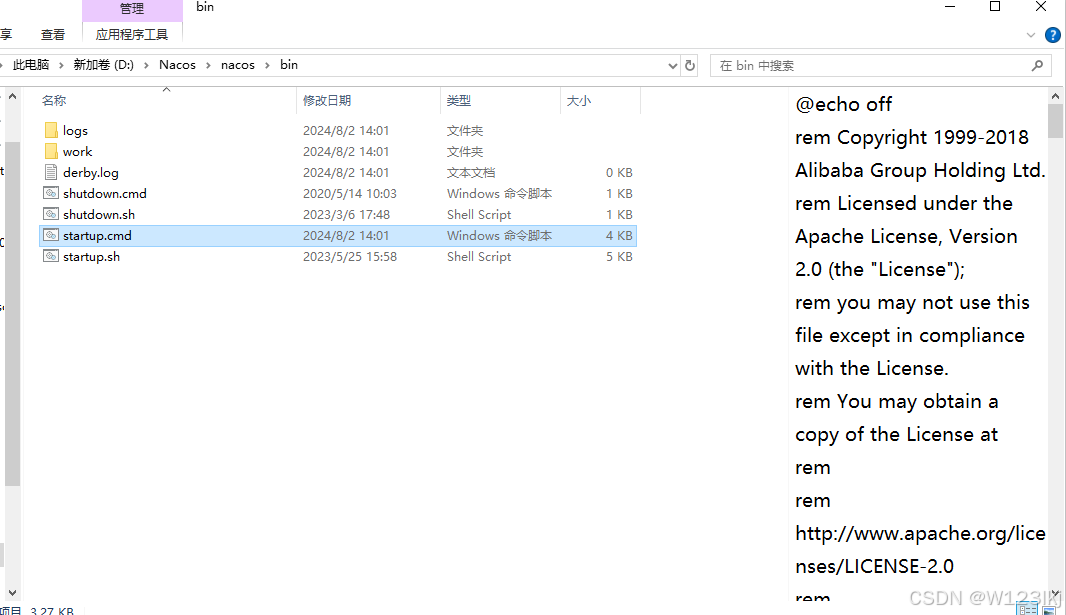Open the work folder
Image resolution: width=1066 pixels, height=615 pixels.
click(79, 151)
